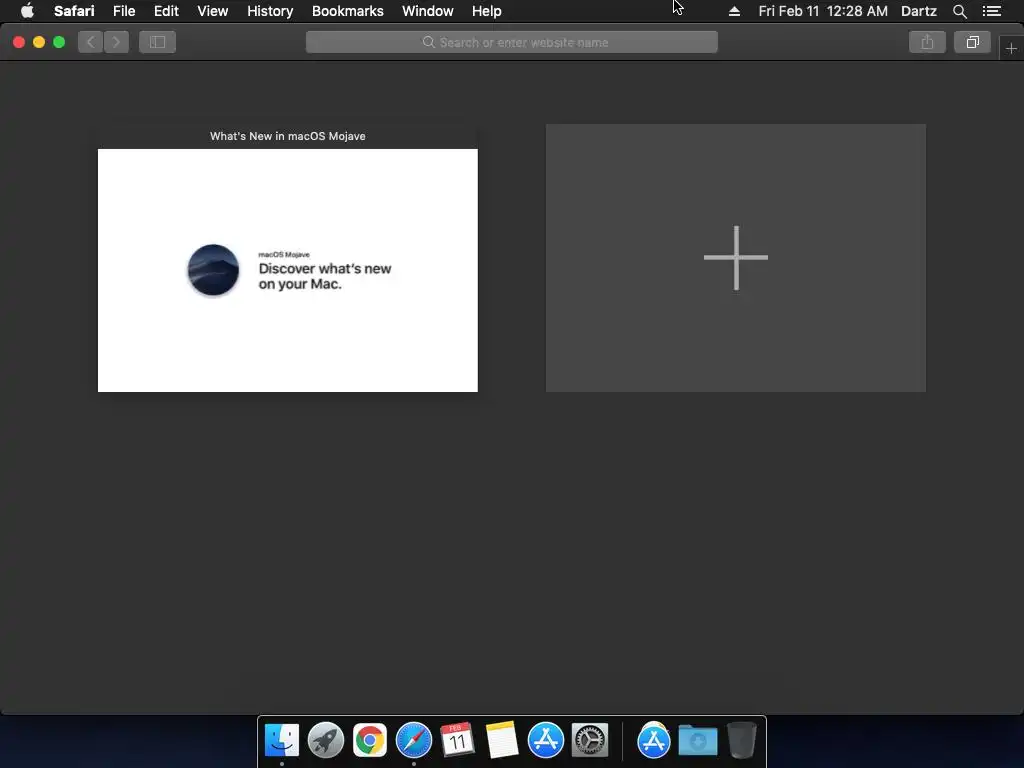
Task: Click the search or enter website name field
Action: click(511, 42)
